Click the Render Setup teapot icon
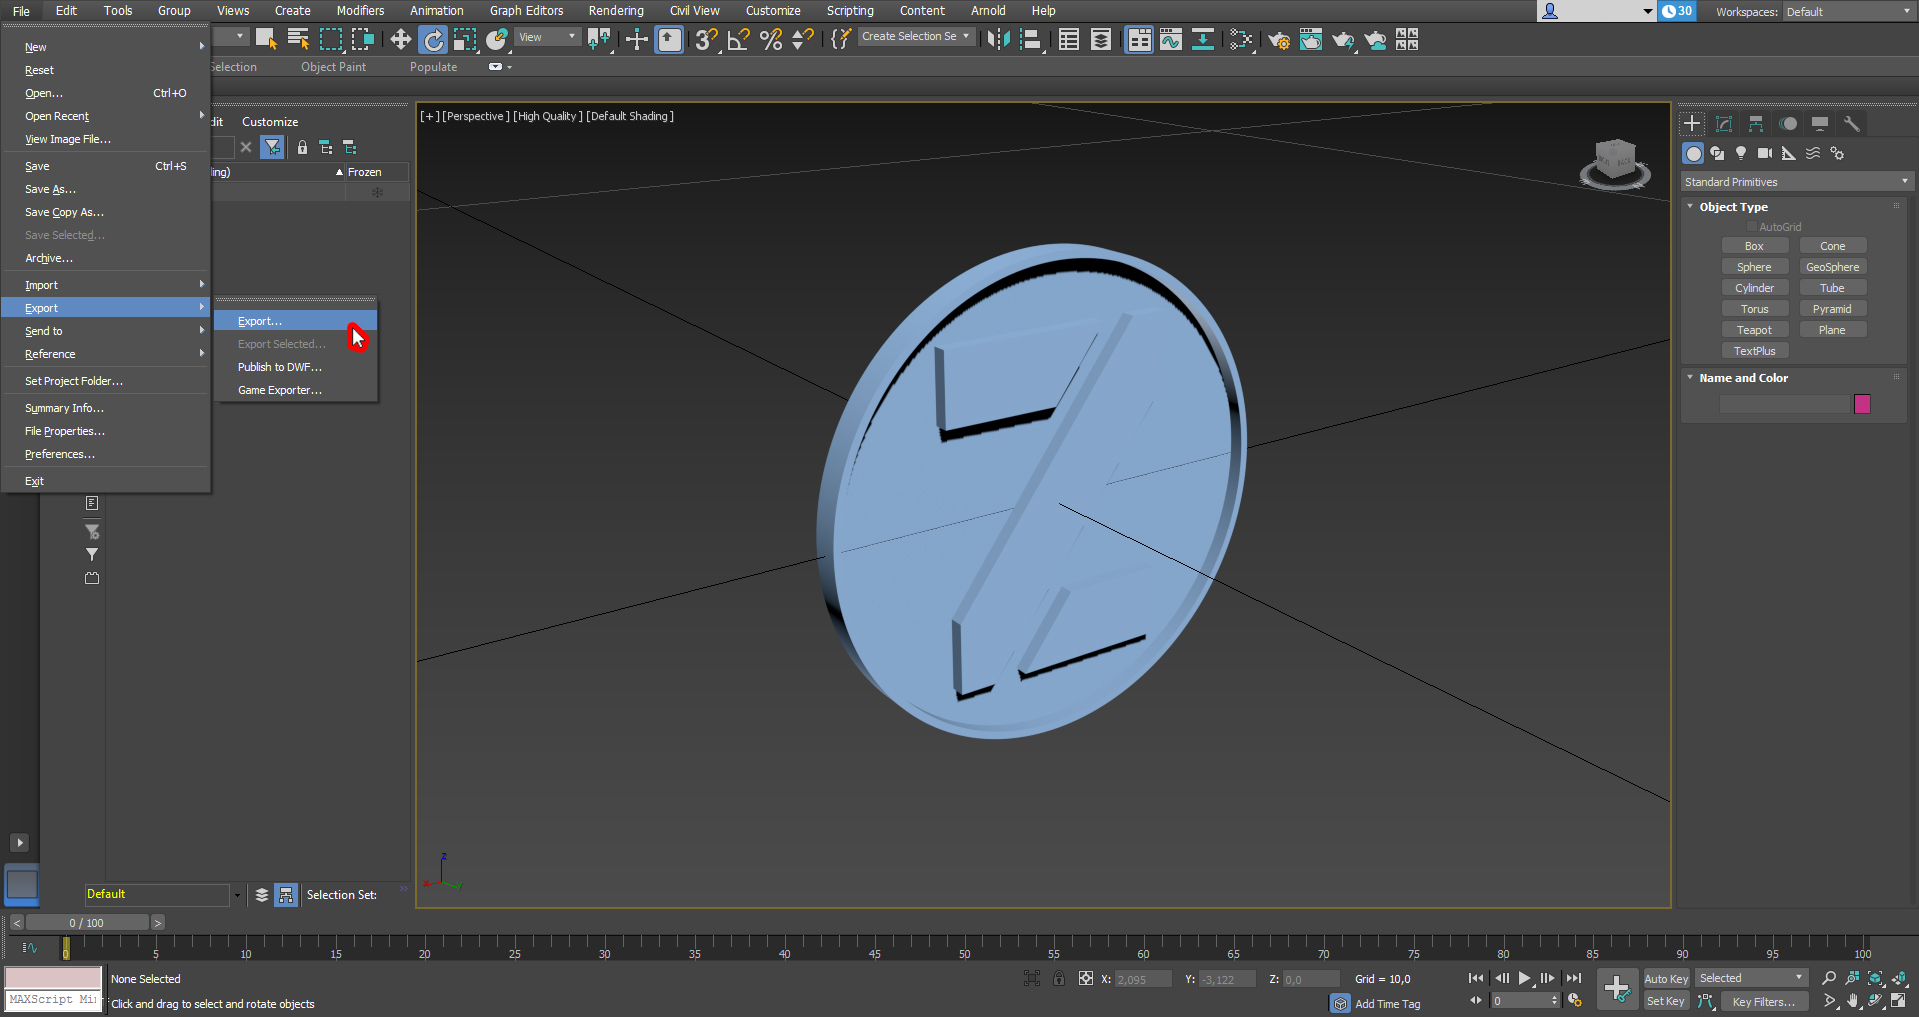1919x1017 pixels. tap(1278, 40)
